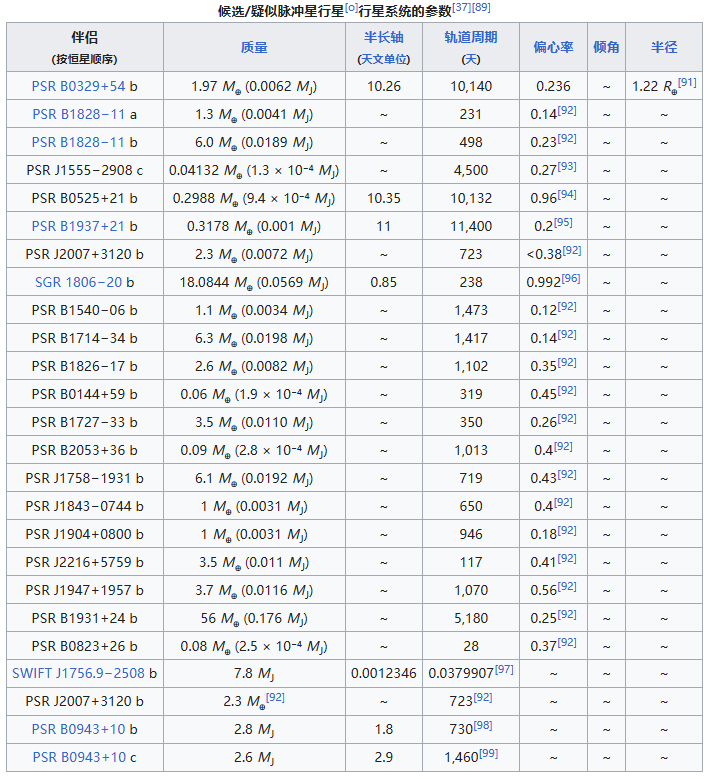Click the 半径 column header link
Viewport: 710px width, 779px height.
coord(663,47)
